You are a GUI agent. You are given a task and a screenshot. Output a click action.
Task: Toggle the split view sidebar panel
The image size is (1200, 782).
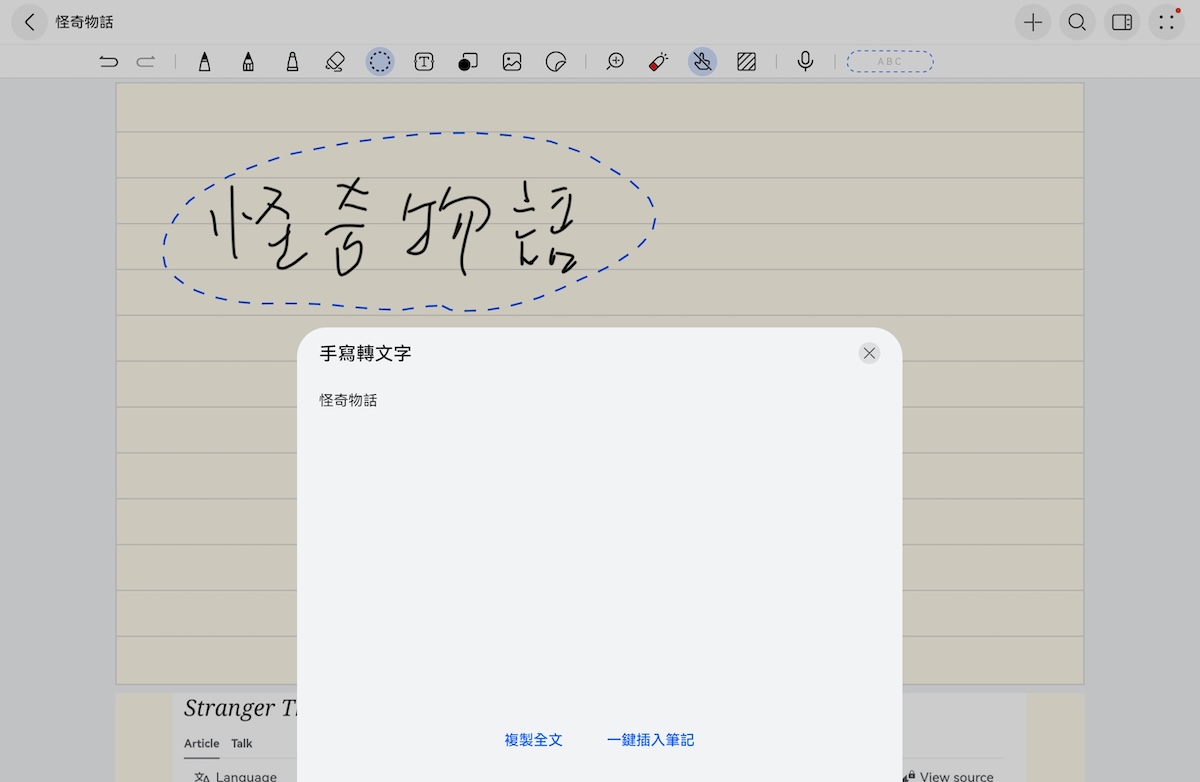coord(1122,22)
